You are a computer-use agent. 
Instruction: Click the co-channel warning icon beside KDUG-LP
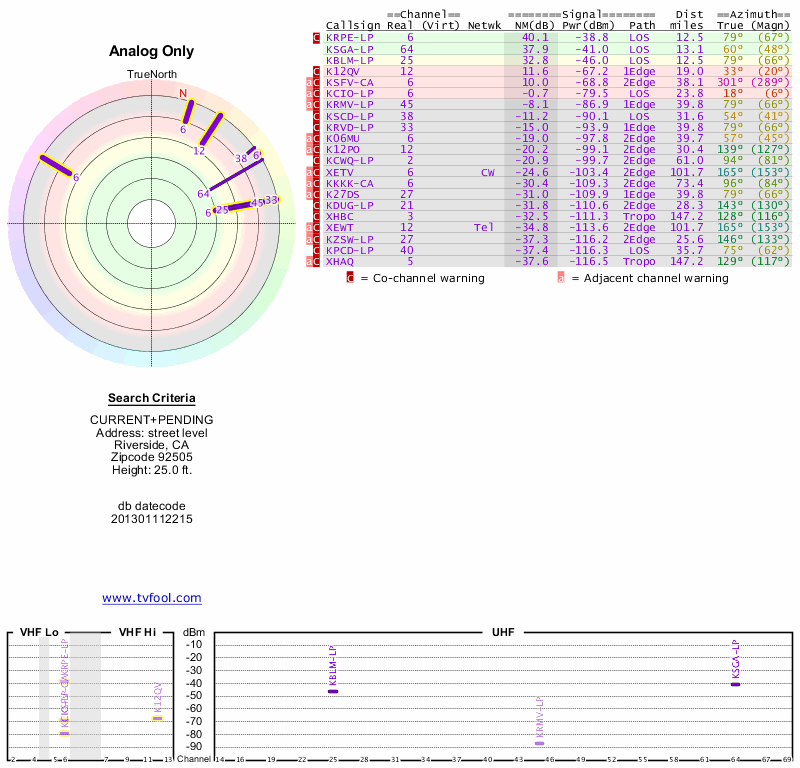(317, 205)
